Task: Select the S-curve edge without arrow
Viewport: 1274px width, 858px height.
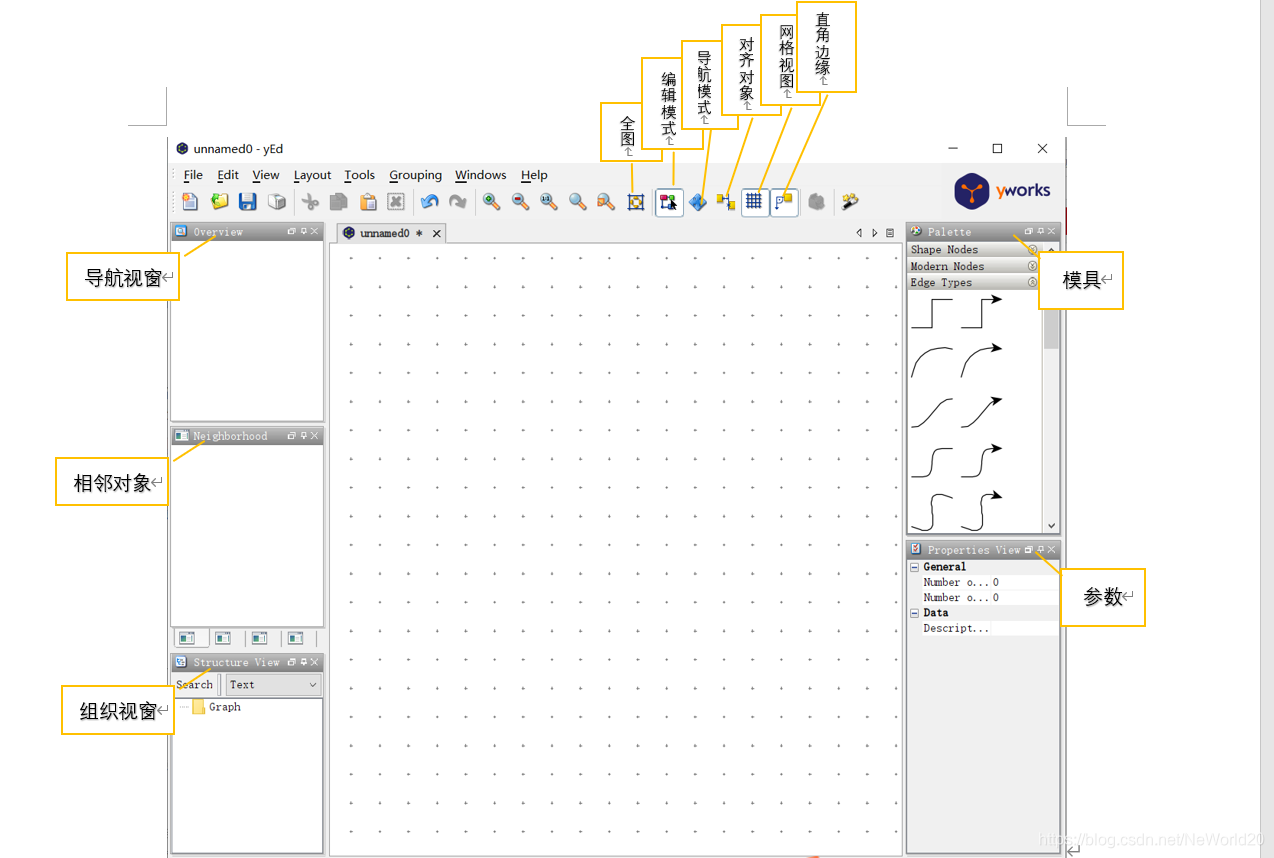Action: (931, 412)
